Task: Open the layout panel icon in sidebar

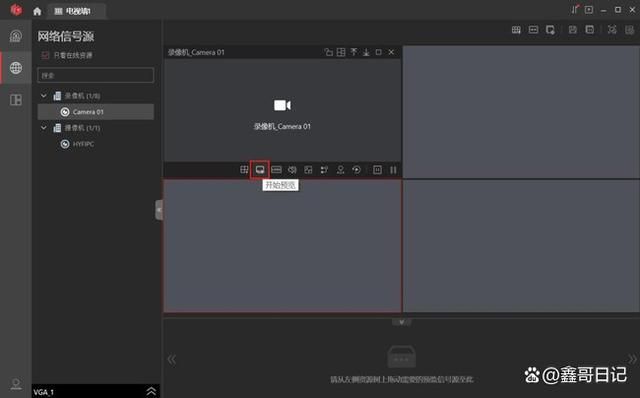Action: coord(16,100)
